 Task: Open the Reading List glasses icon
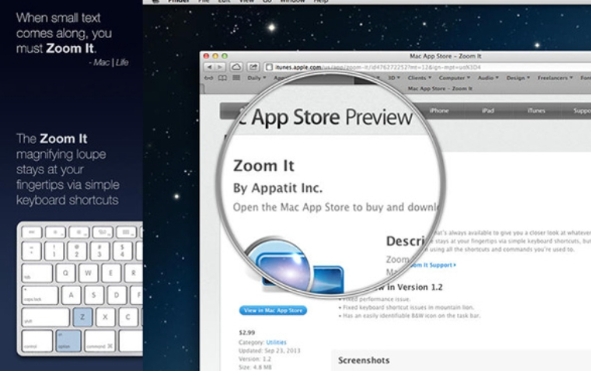click(x=209, y=78)
